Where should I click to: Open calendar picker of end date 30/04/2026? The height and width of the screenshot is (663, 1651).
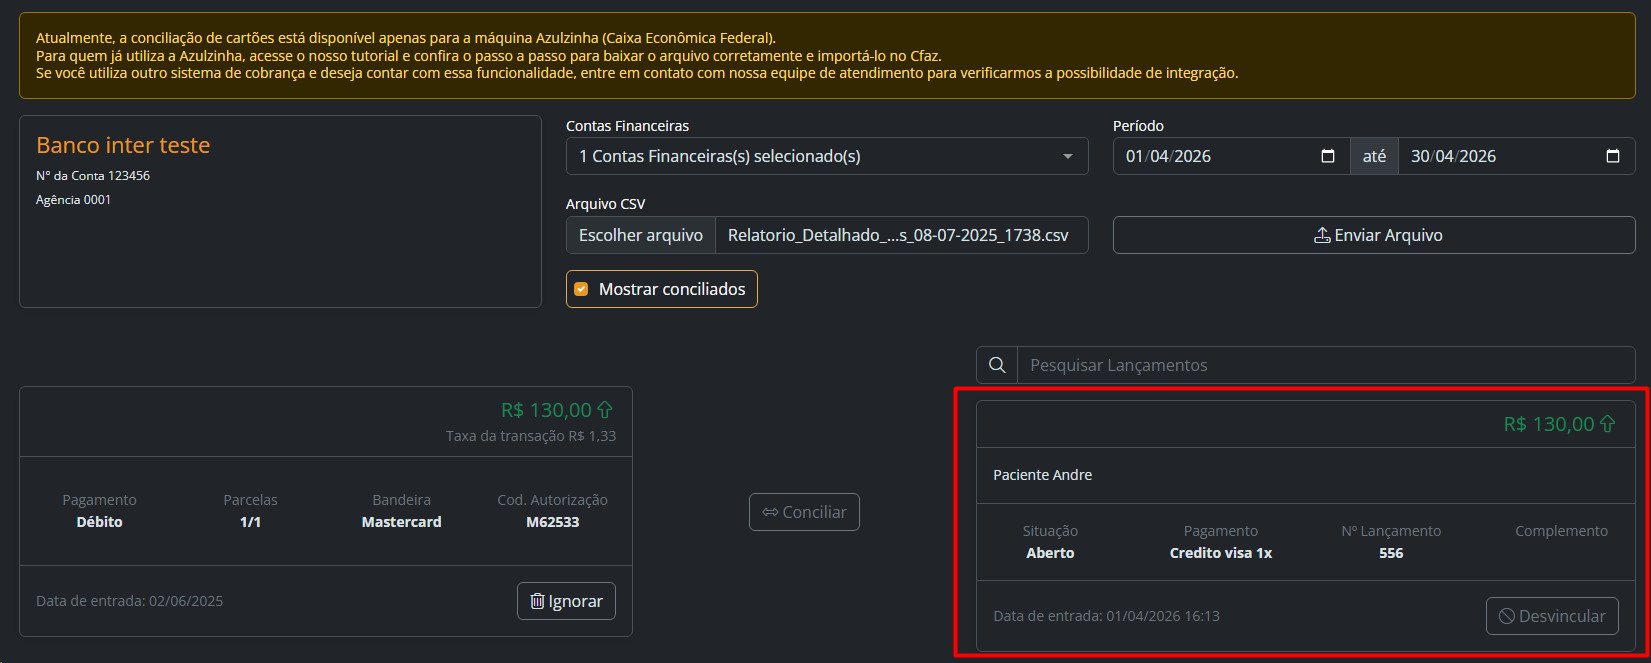pos(1613,156)
